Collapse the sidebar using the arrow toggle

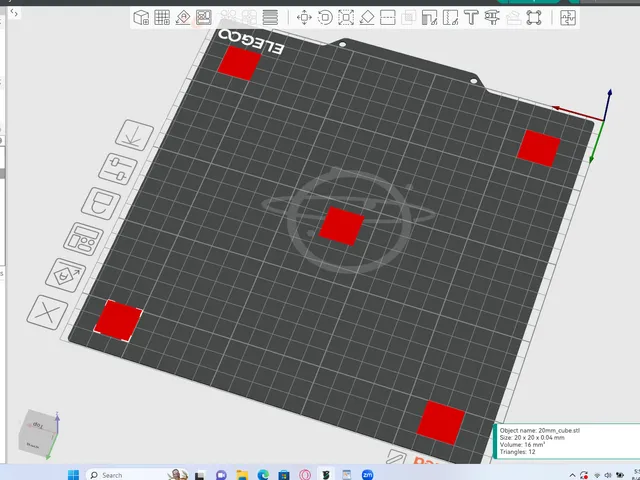[14, 13]
